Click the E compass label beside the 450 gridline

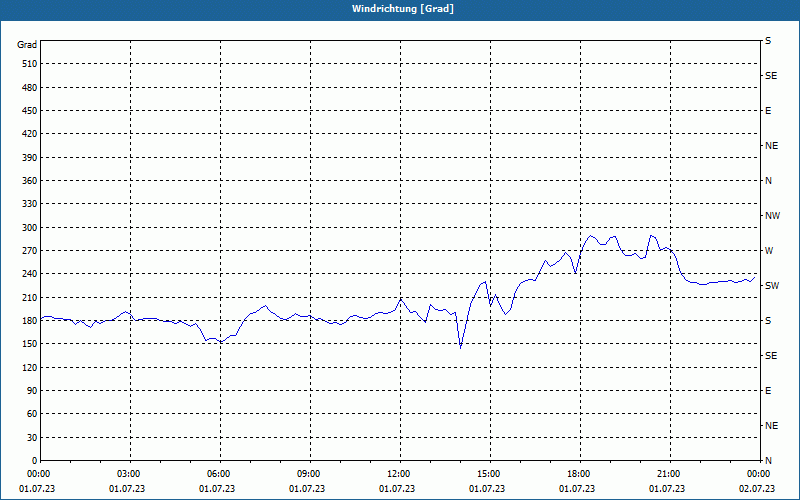[x=768, y=111]
